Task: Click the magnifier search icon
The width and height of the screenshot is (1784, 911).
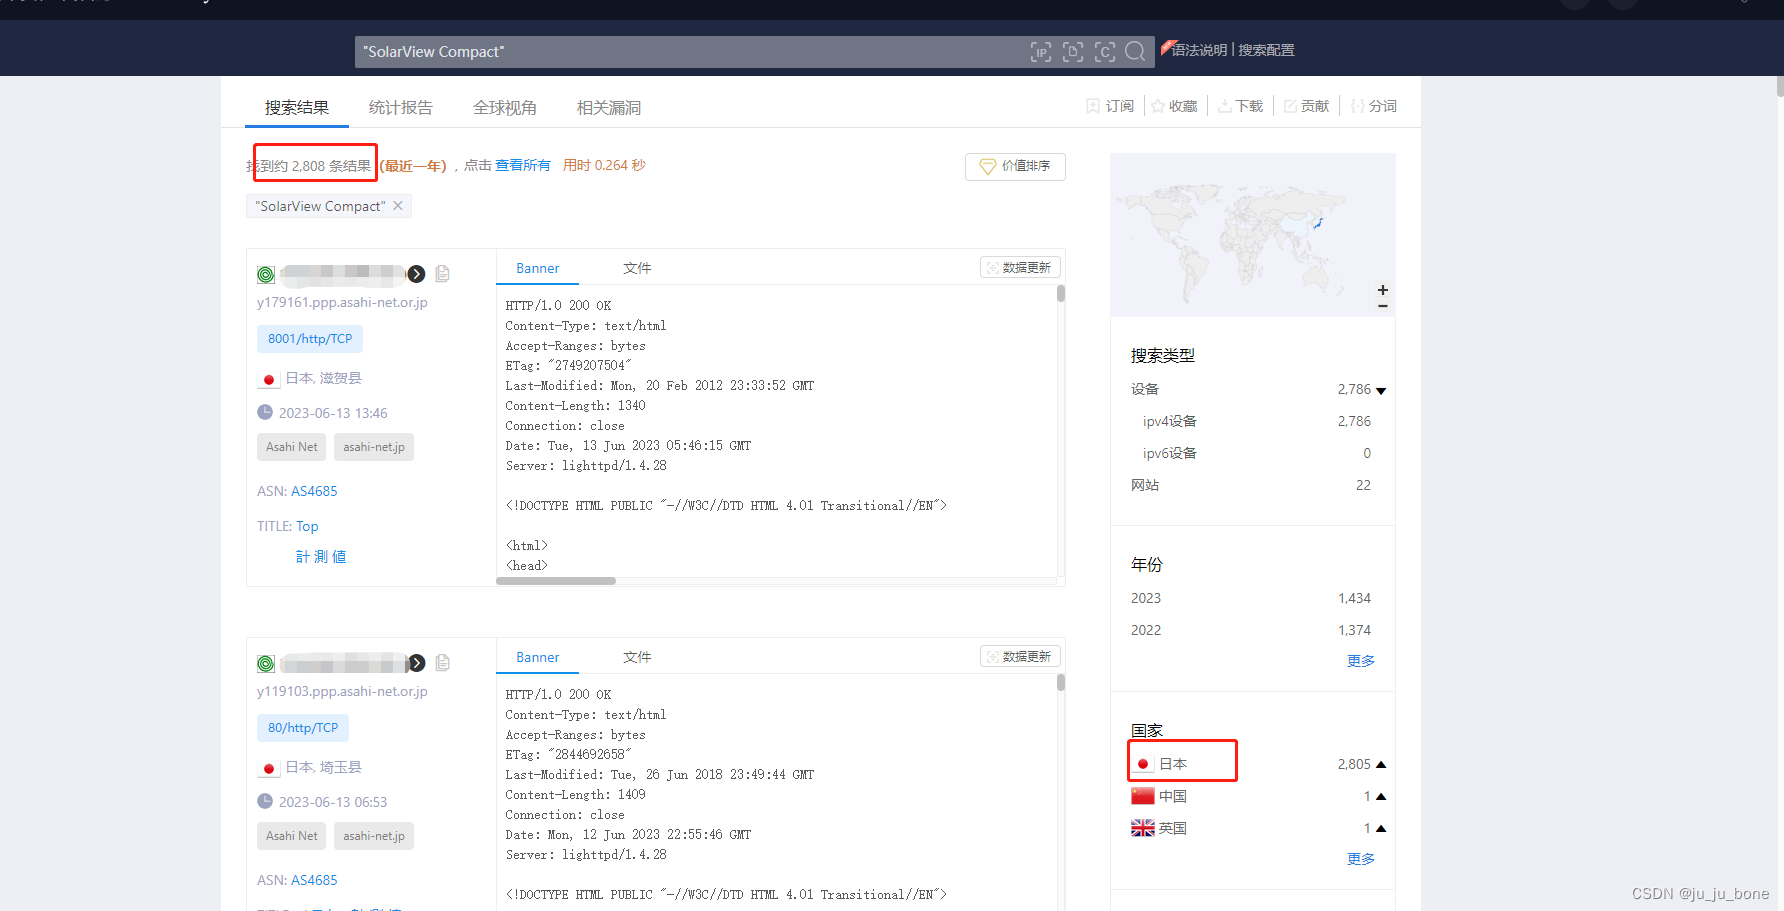Action: coord(1135,52)
